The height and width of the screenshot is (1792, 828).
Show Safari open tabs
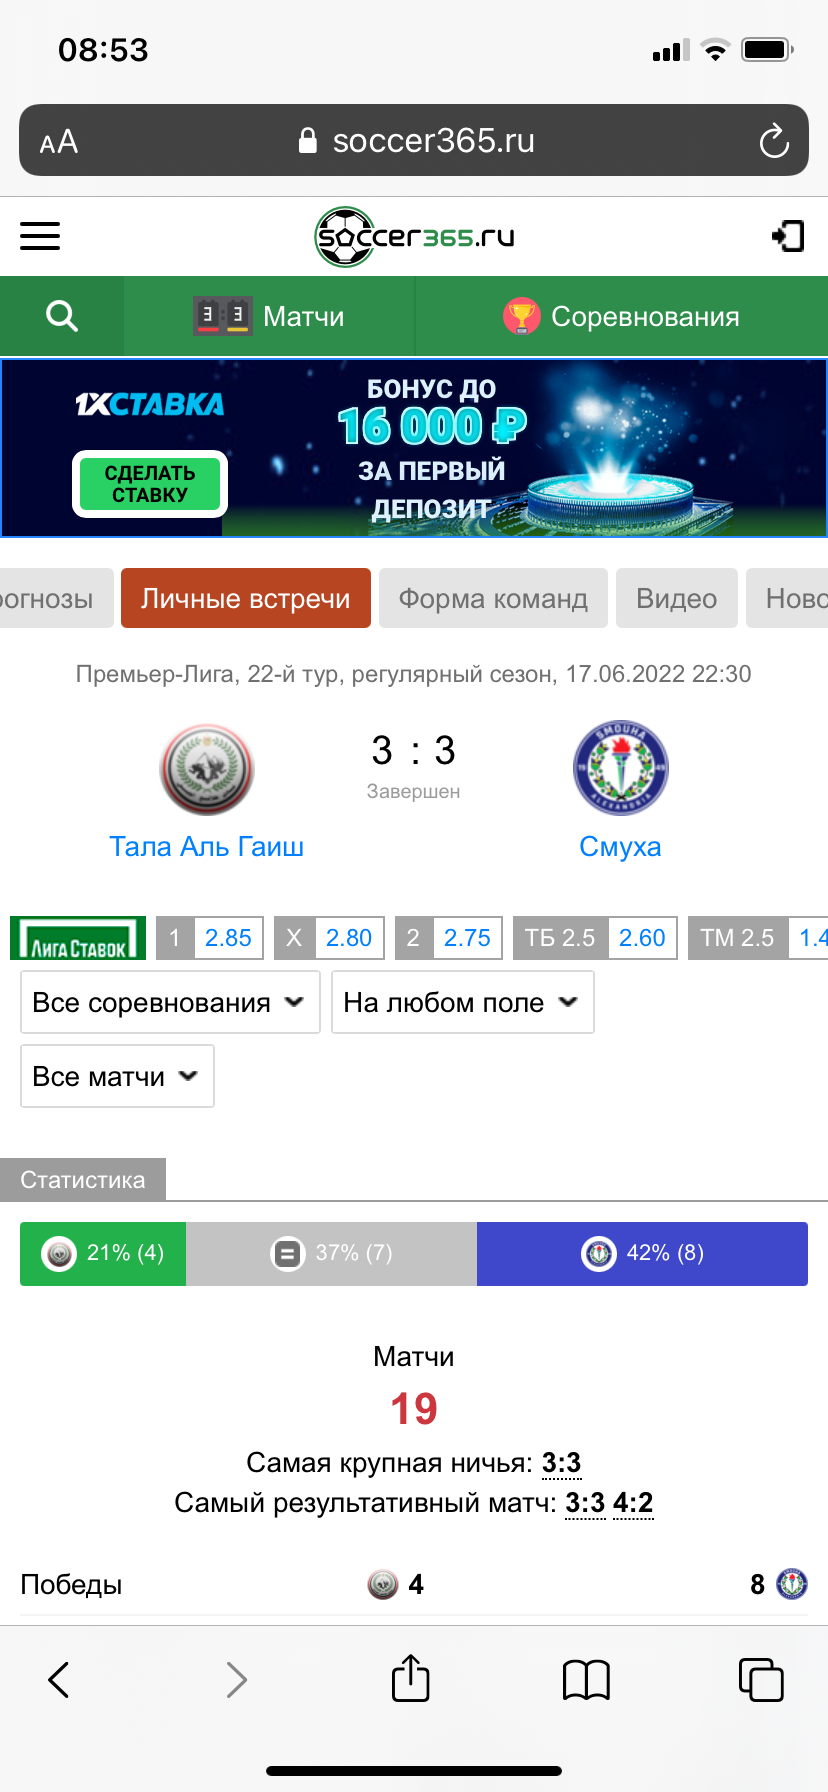761,1679
